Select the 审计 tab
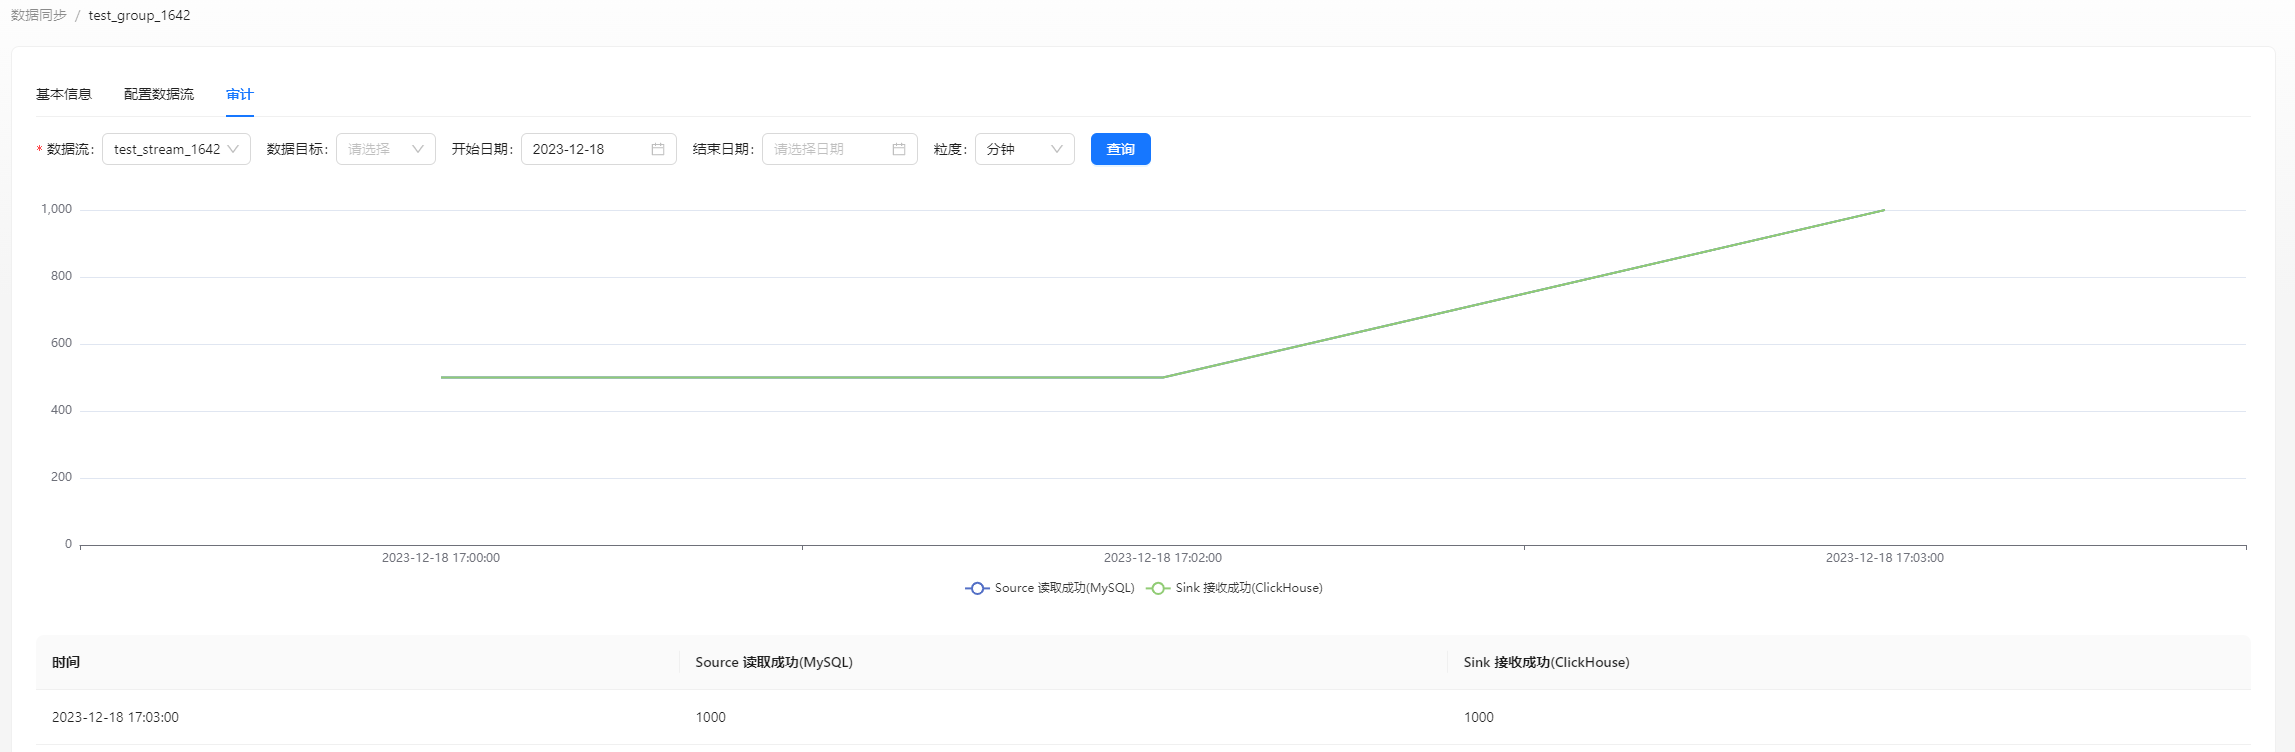Viewport: 2295px width, 752px height. click(240, 94)
